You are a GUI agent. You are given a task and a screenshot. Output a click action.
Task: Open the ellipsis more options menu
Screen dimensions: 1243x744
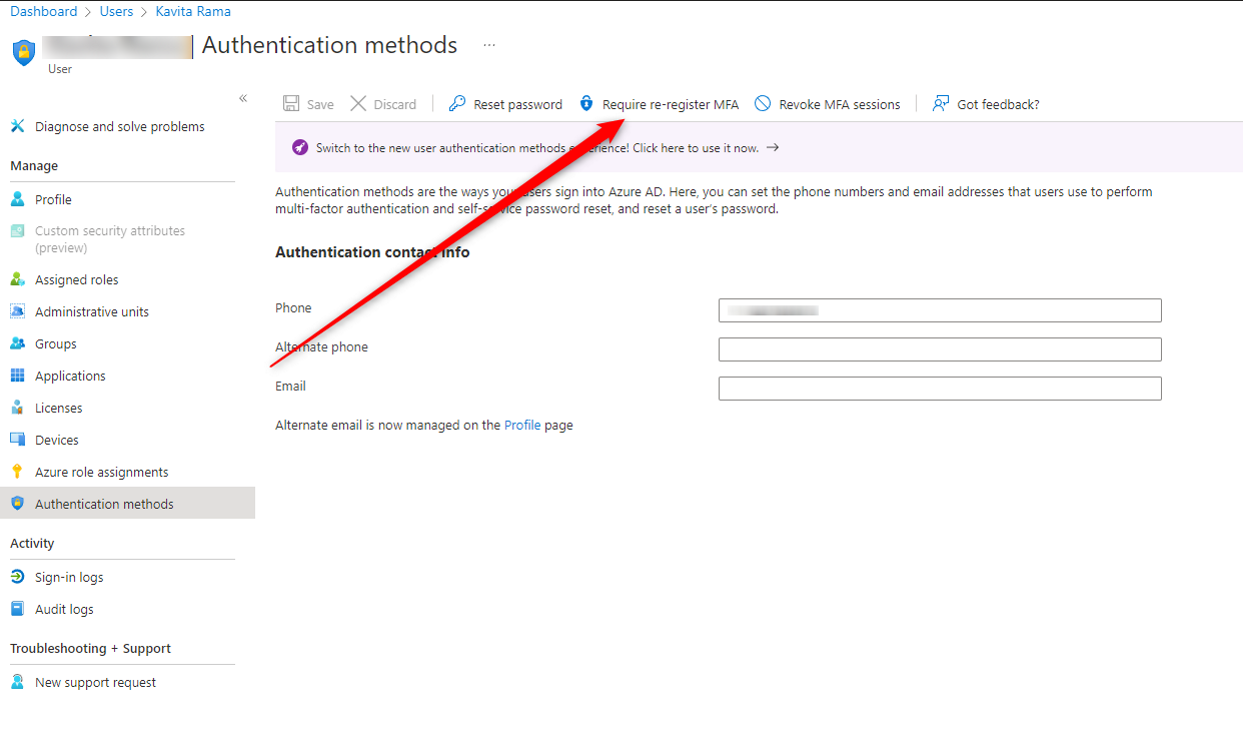pos(489,45)
